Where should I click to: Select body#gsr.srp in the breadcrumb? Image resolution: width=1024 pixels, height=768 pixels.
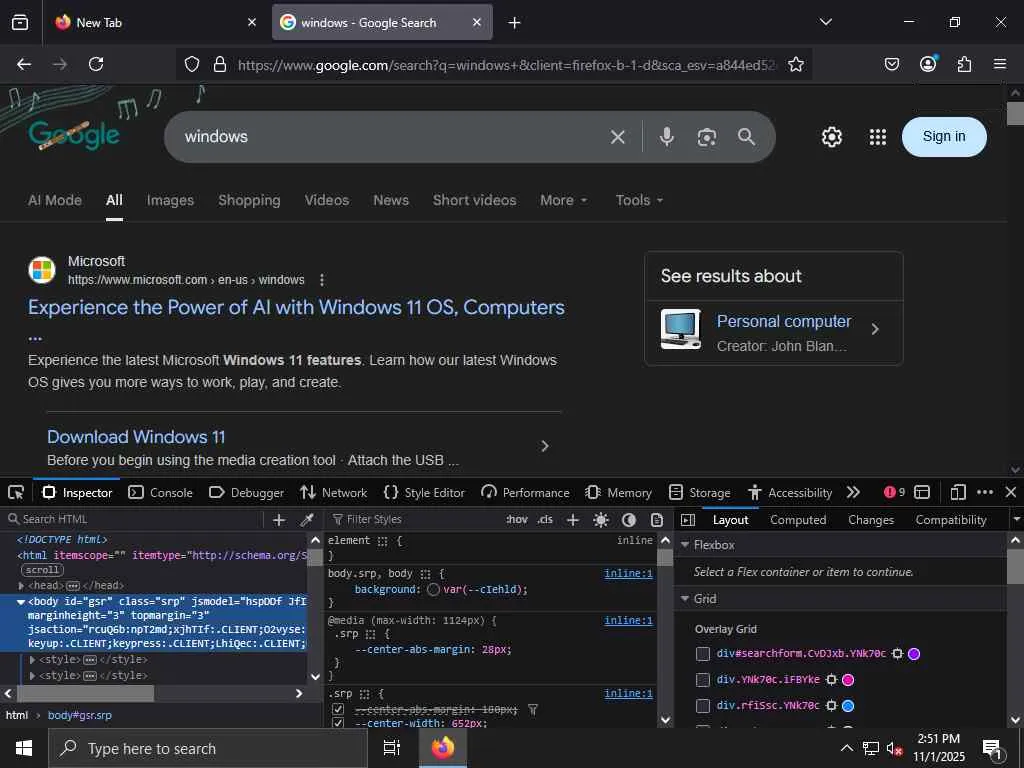(80, 715)
